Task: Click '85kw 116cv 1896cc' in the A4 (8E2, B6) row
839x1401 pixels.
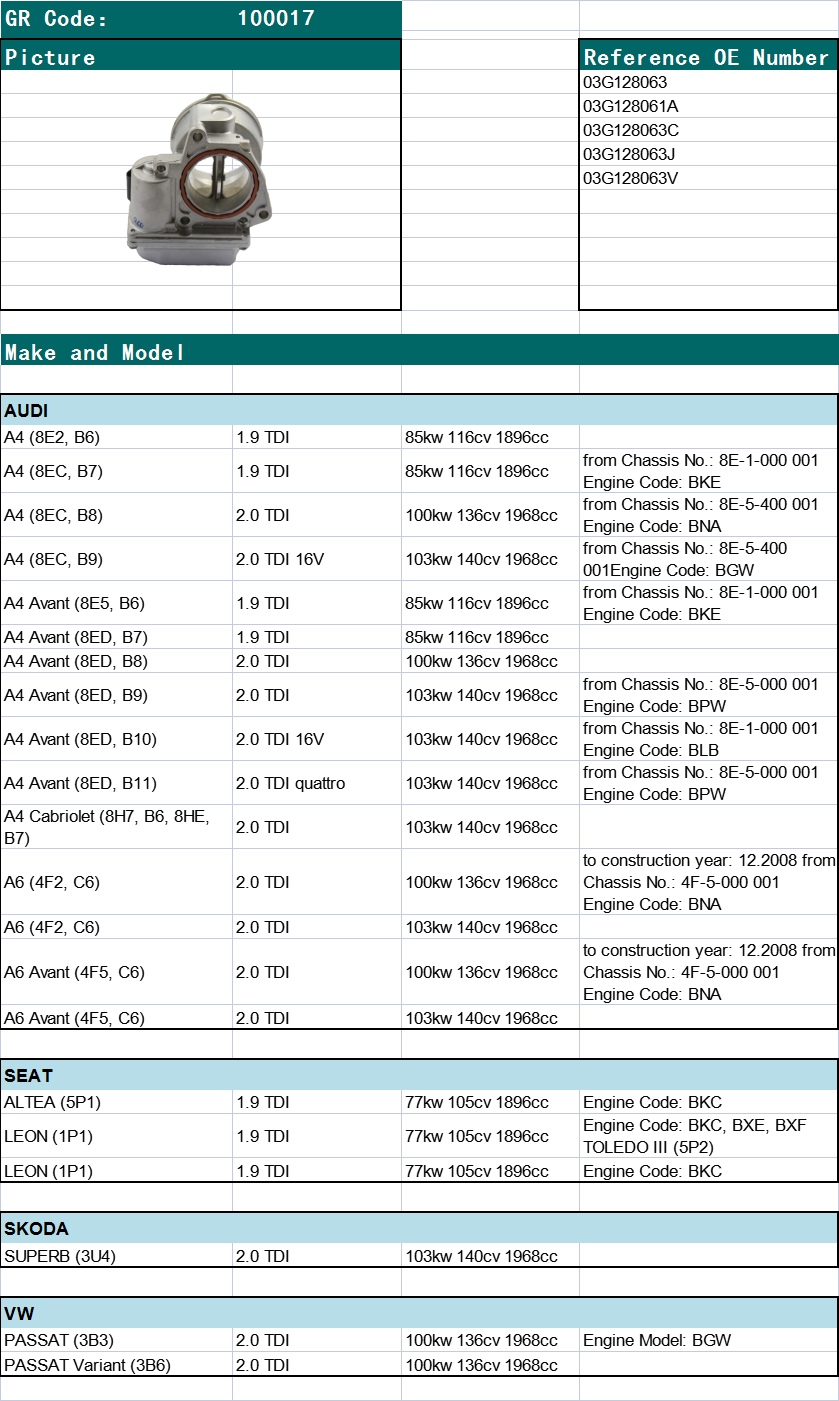Action: click(x=490, y=437)
